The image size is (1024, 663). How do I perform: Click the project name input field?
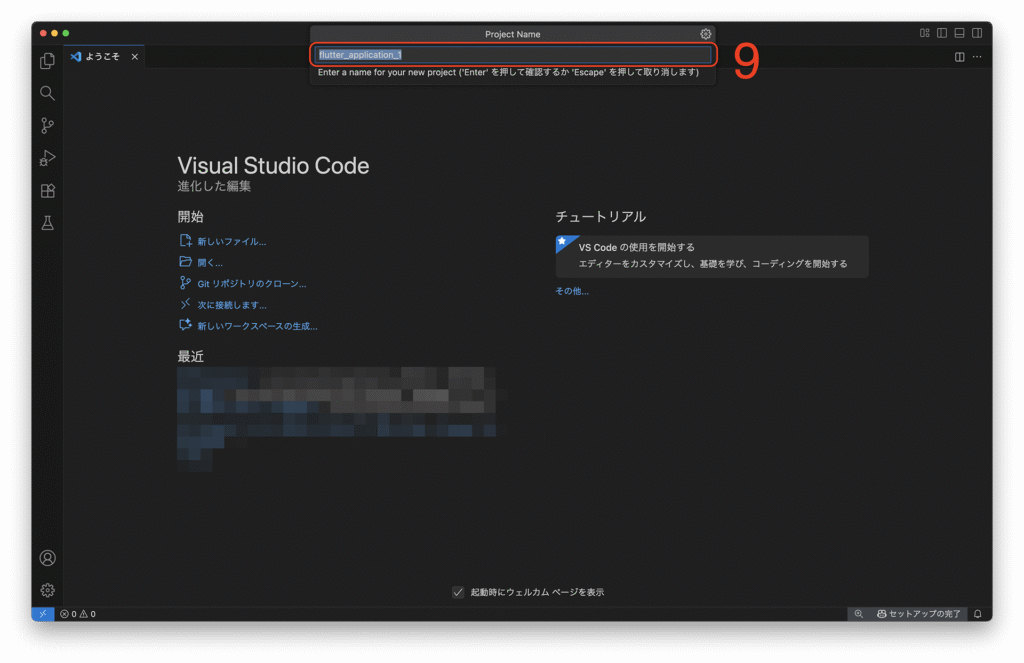point(512,55)
